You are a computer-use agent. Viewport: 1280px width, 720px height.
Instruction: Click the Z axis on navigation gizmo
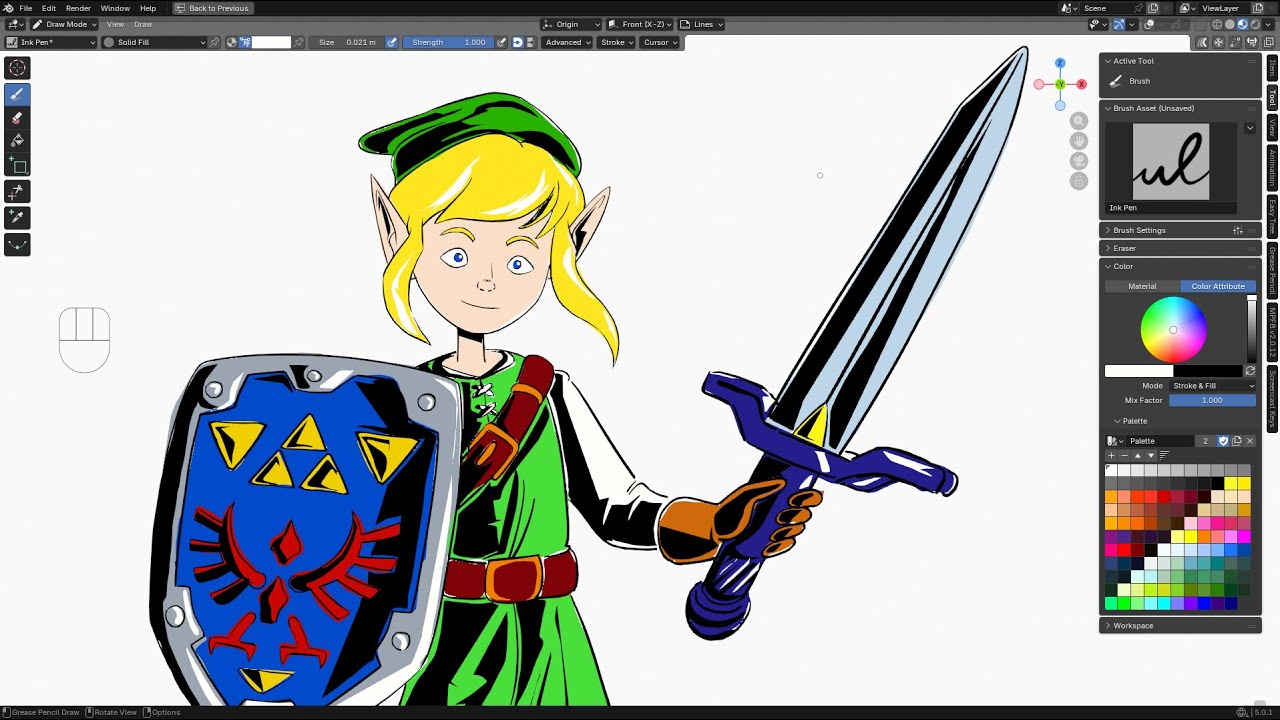click(1060, 64)
